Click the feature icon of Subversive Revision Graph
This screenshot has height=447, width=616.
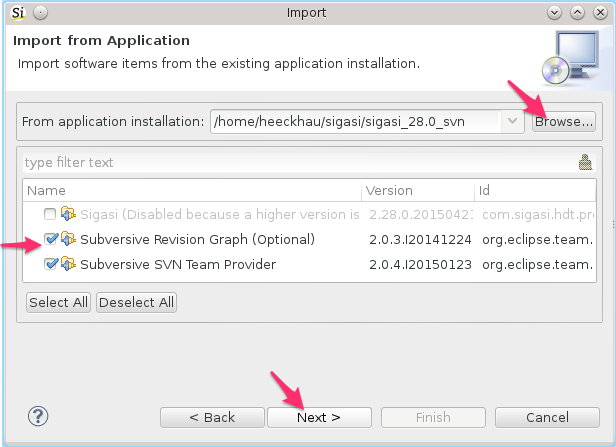[68, 239]
